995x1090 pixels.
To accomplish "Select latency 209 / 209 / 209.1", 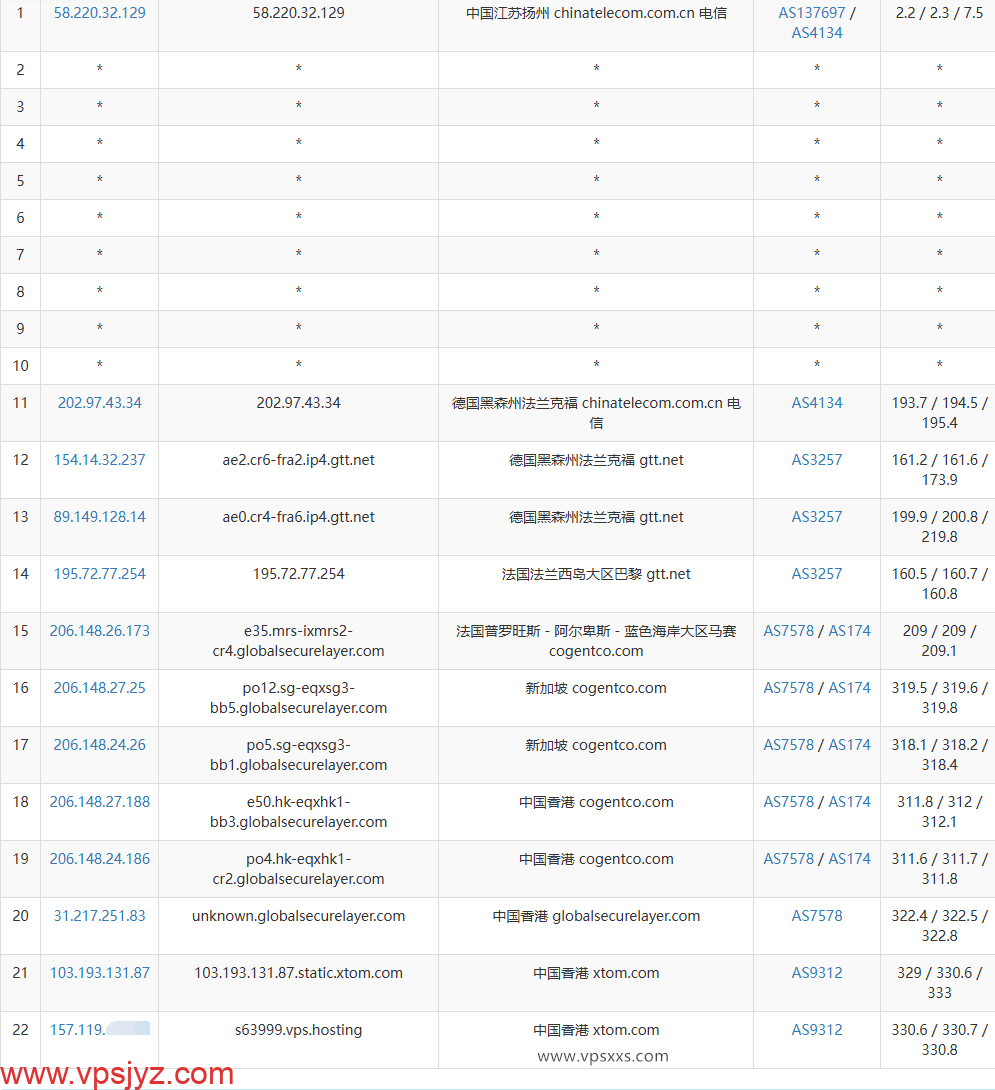I will 939,641.
